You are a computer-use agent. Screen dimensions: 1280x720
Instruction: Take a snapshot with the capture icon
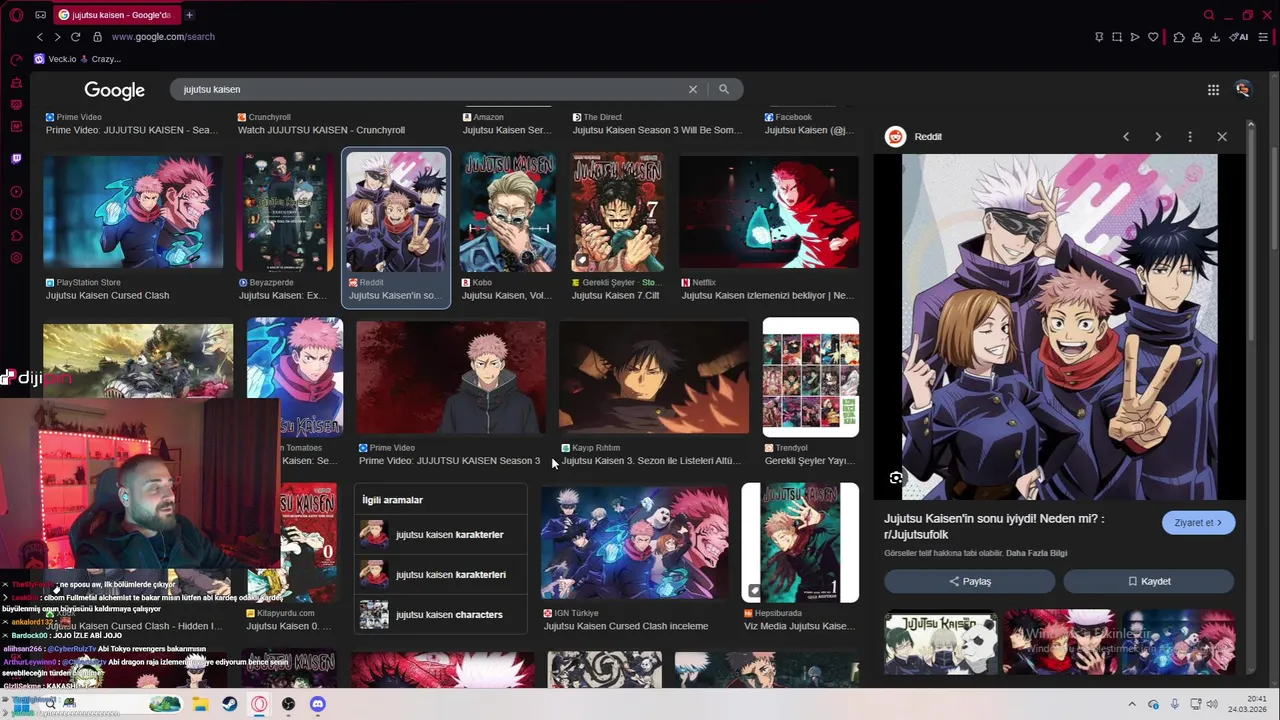pos(1117,37)
